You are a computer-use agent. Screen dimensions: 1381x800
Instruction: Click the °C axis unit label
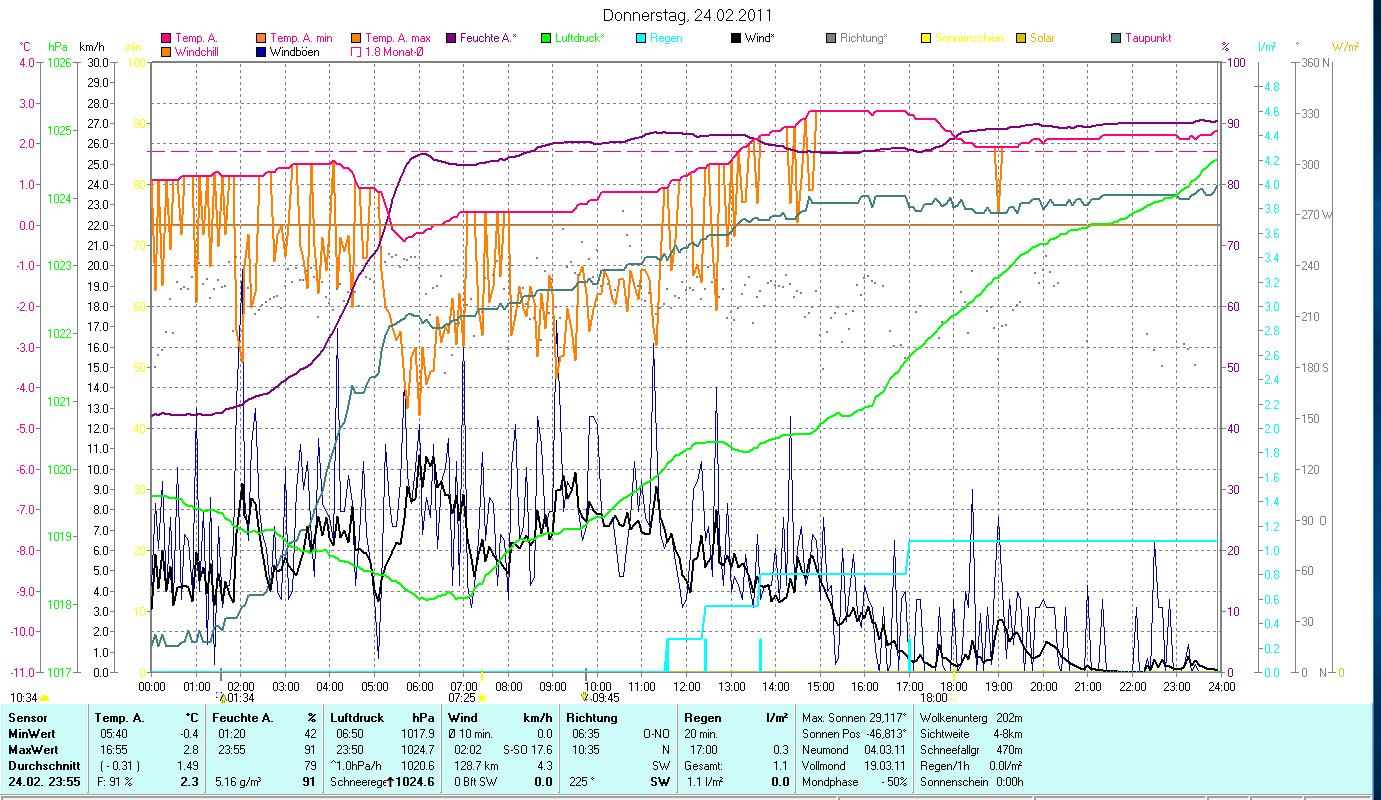point(26,46)
